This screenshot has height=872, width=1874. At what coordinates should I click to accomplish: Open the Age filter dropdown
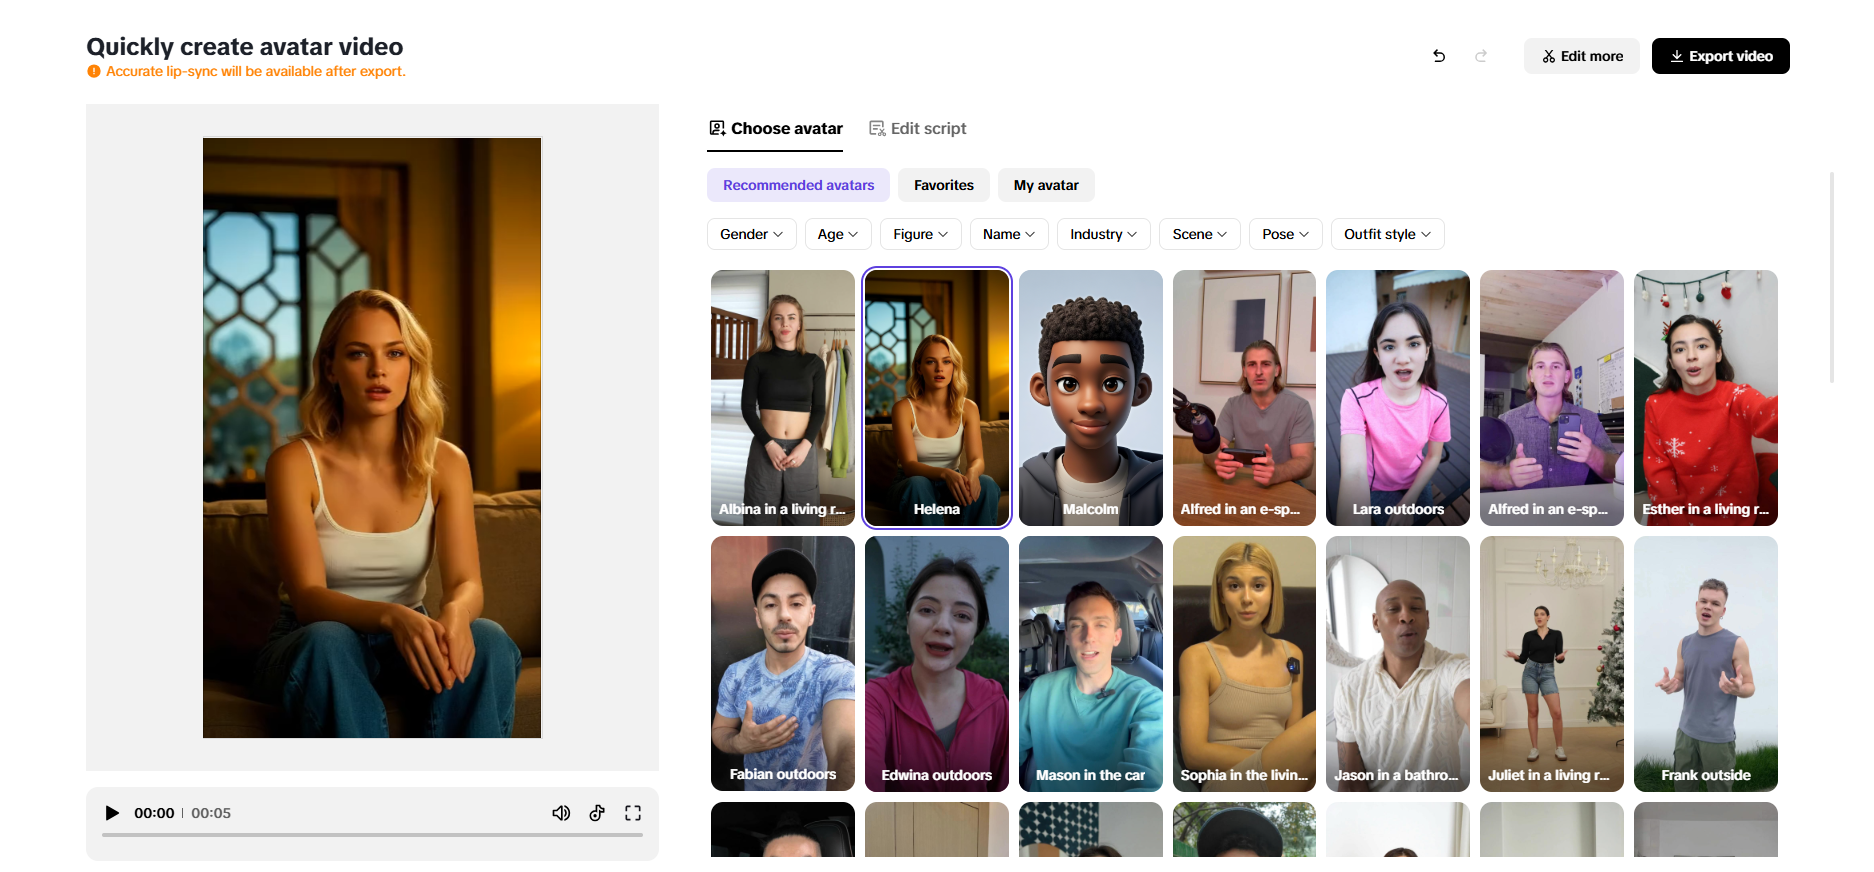pos(838,234)
